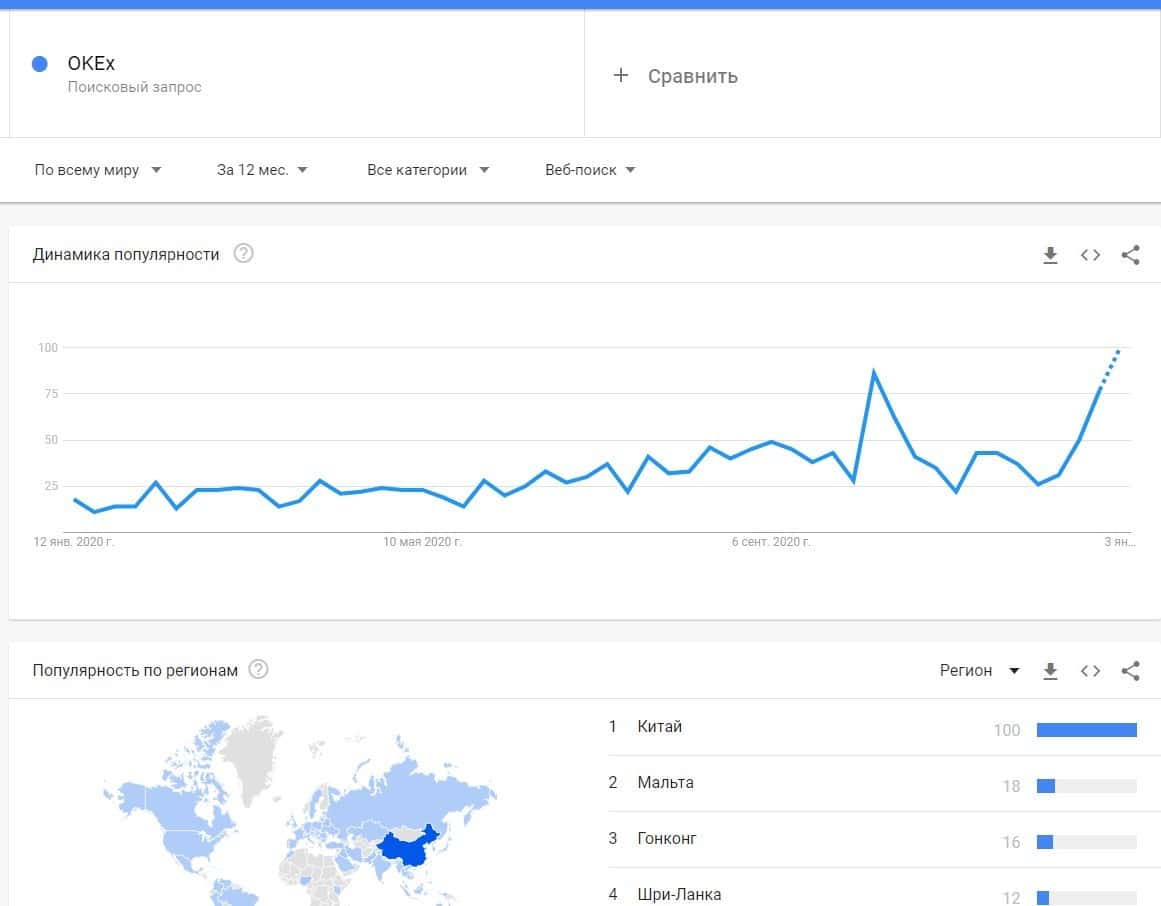Open the По всему миру location dropdown

tap(98, 170)
